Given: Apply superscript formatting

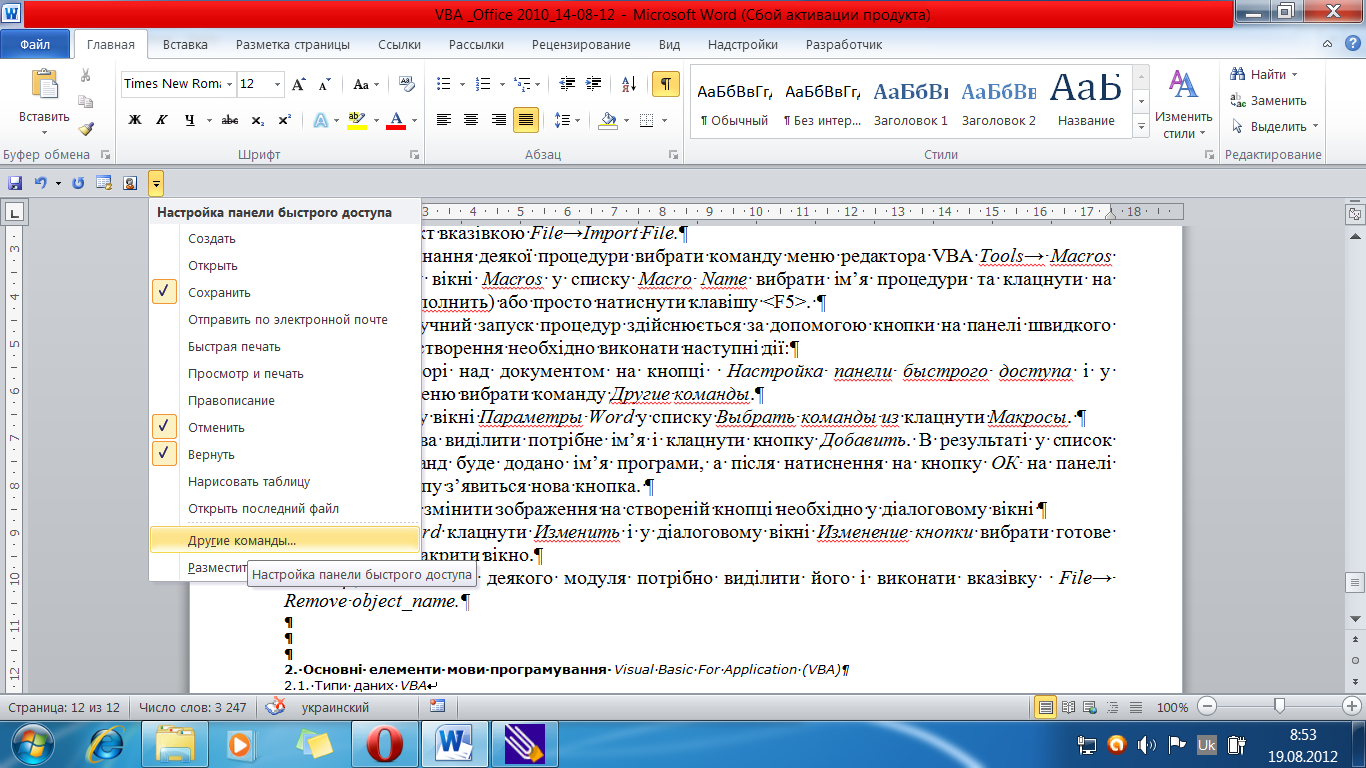Looking at the screenshot, I should coord(284,120).
